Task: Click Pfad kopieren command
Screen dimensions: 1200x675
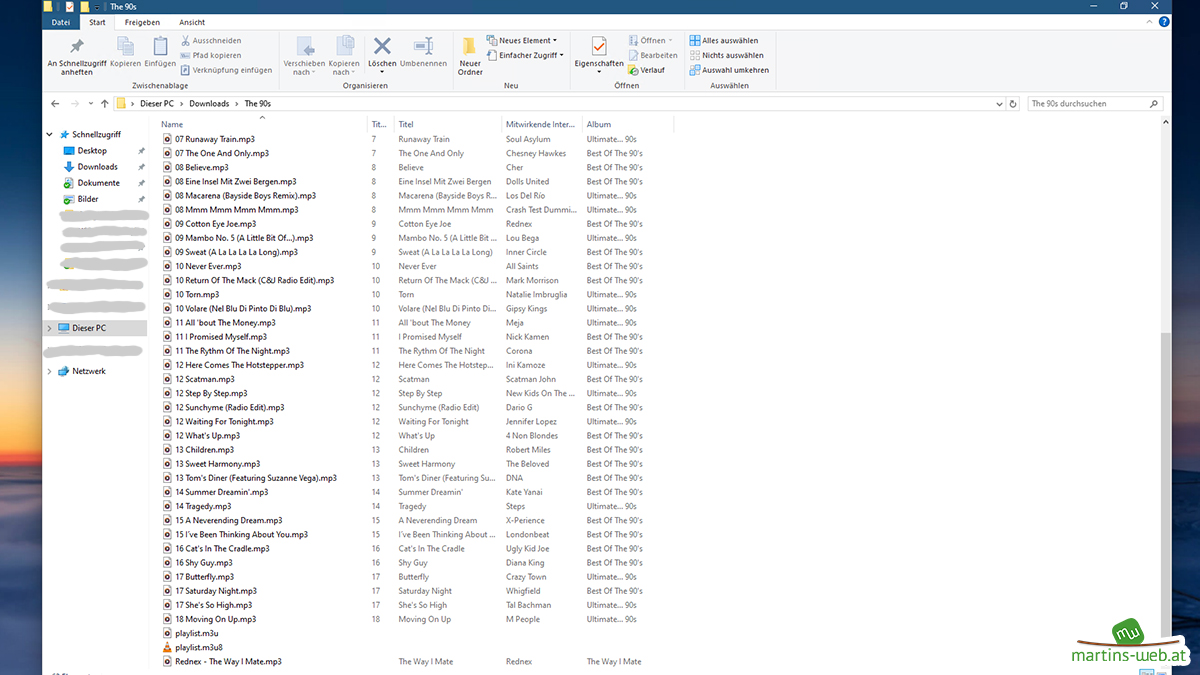Action: pos(211,55)
